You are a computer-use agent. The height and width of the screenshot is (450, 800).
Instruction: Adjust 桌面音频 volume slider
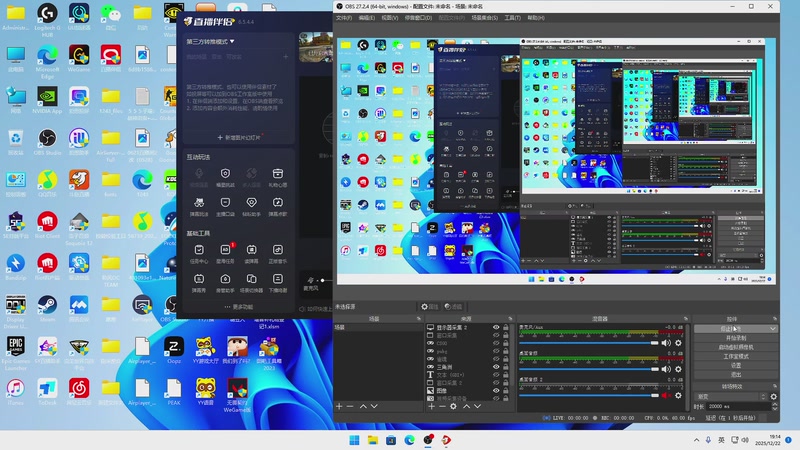(x=589, y=369)
